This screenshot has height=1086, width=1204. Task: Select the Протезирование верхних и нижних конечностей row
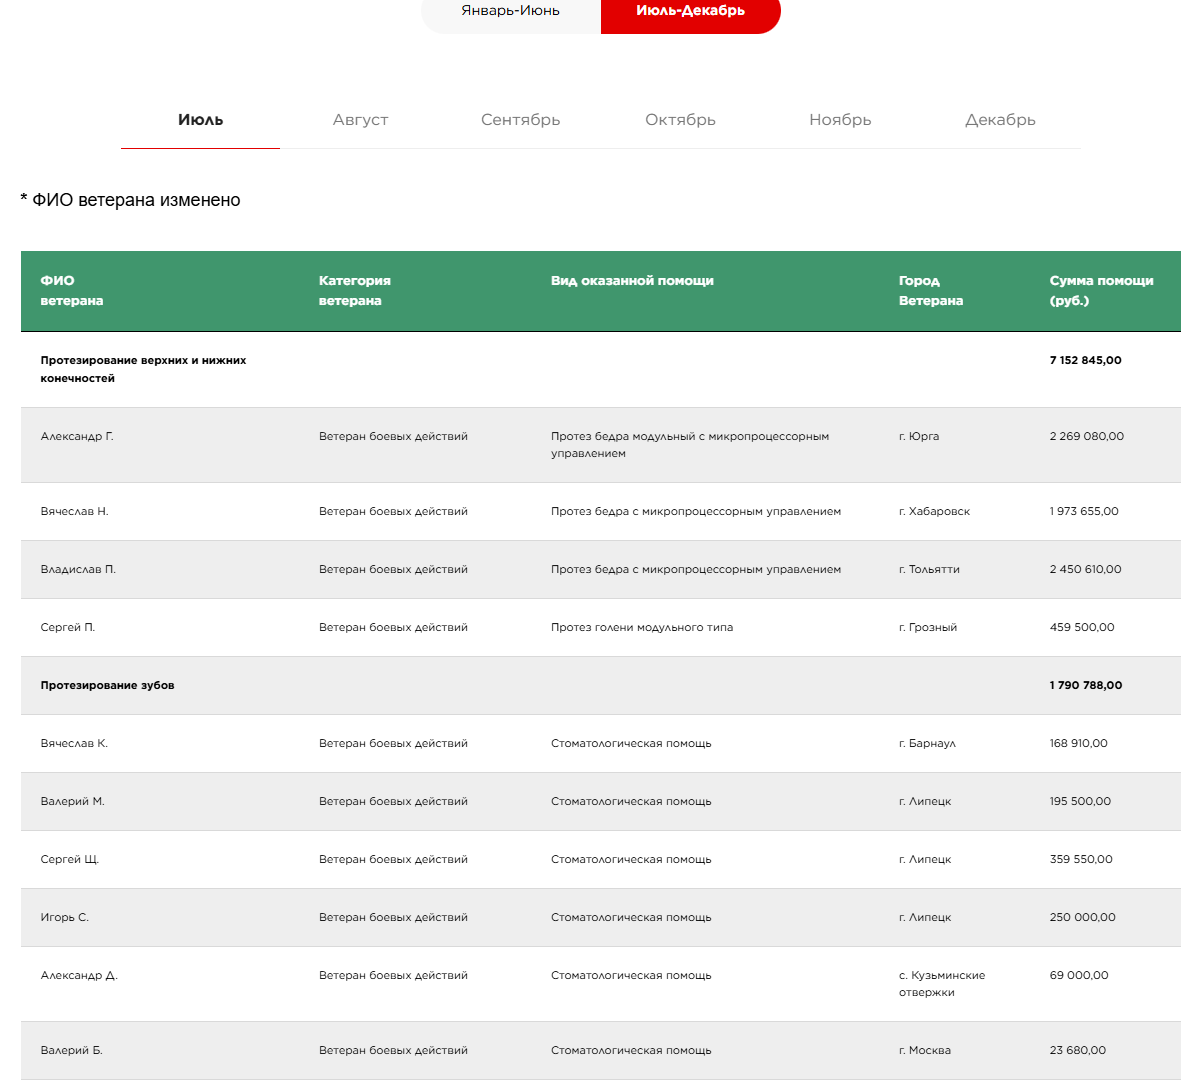point(143,369)
